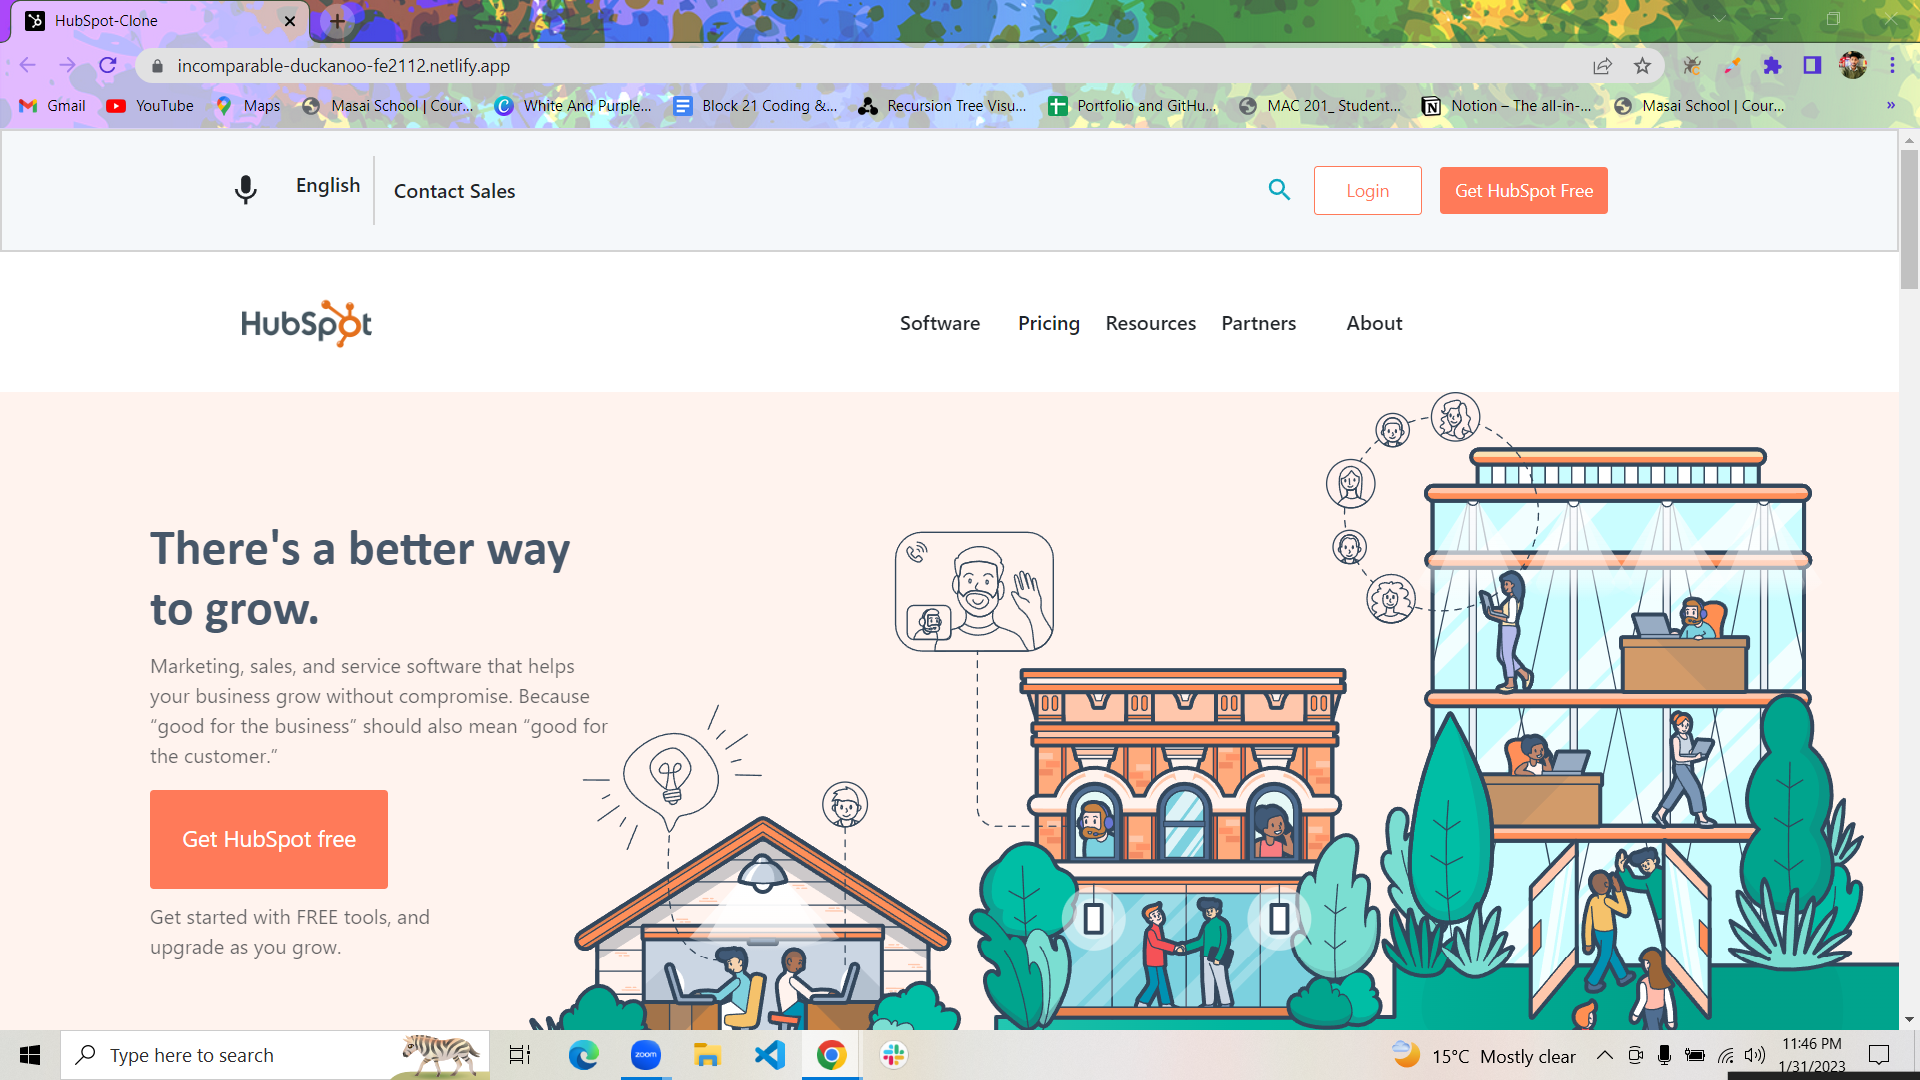
Task: Open File Explorer from taskbar
Action: tap(707, 1055)
